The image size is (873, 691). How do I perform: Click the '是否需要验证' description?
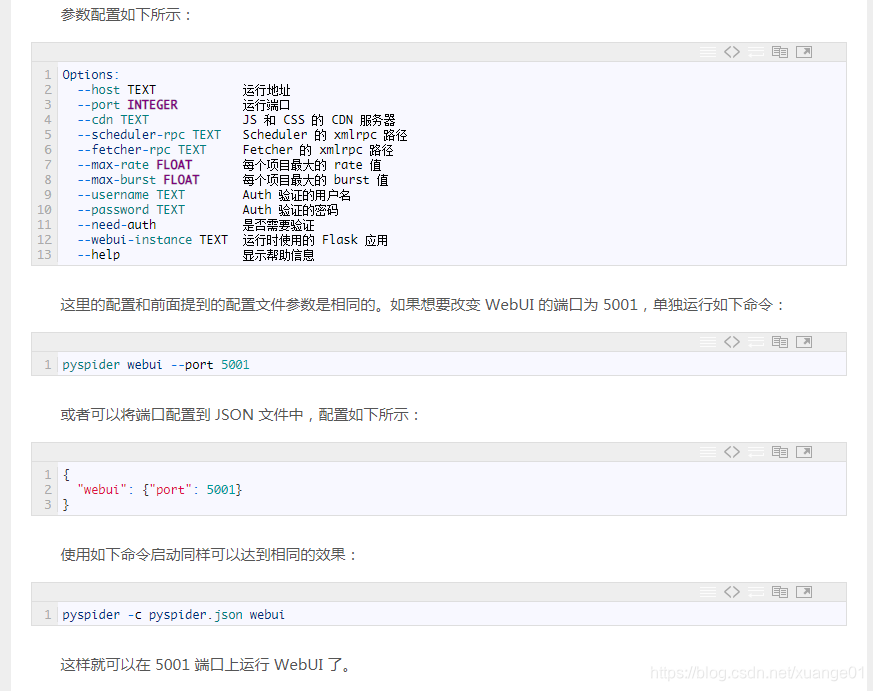click(278, 226)
